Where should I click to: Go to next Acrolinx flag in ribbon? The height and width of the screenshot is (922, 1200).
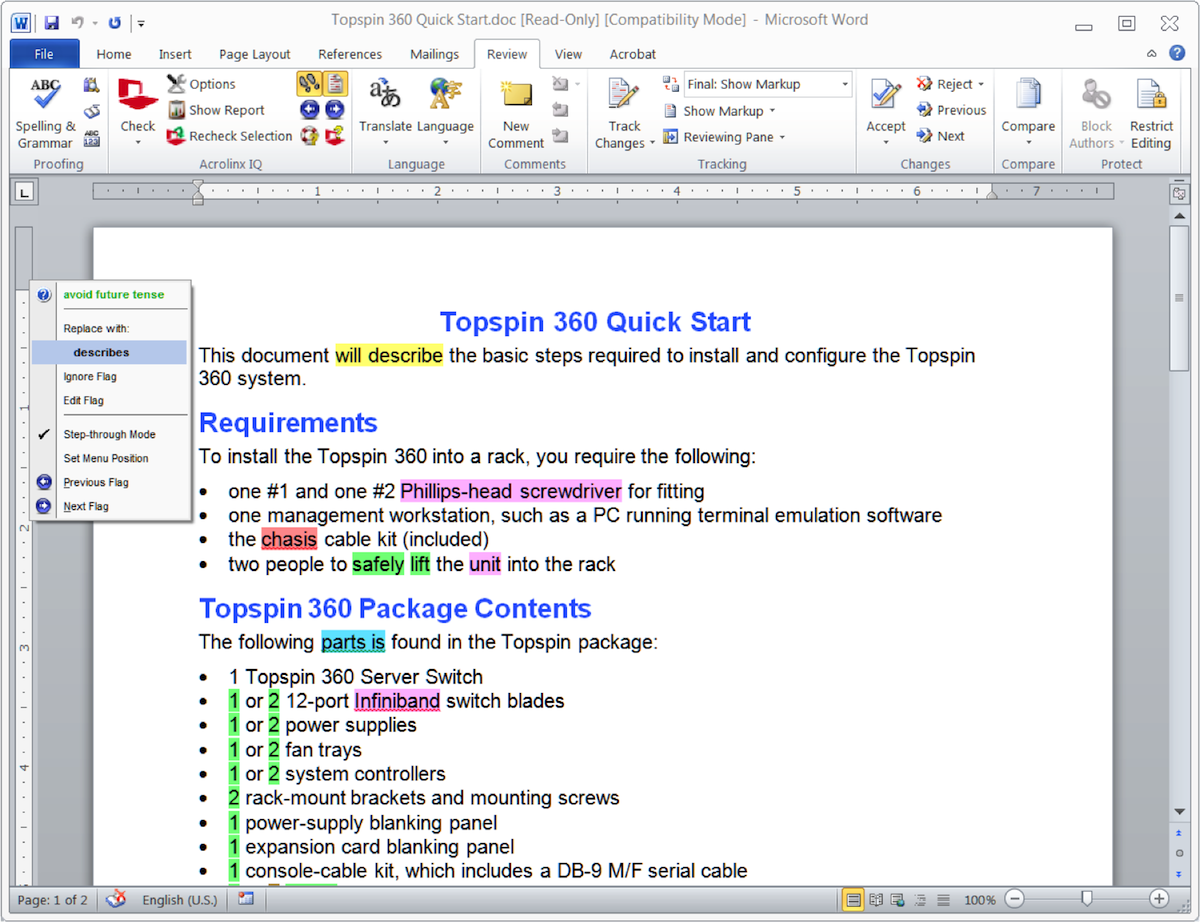tap(335, 110)
